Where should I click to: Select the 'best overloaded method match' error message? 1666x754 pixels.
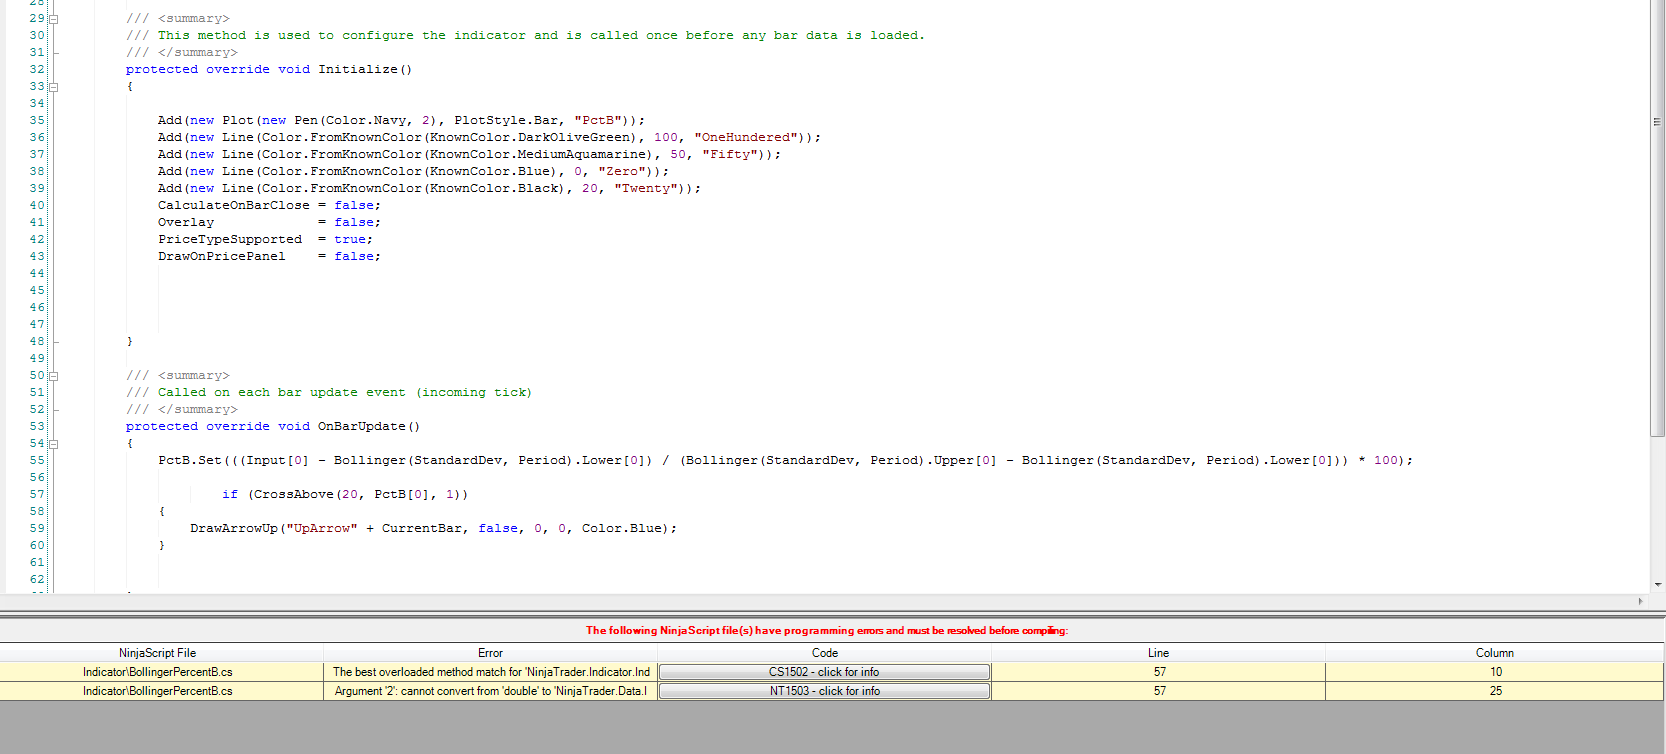[490, 672]
